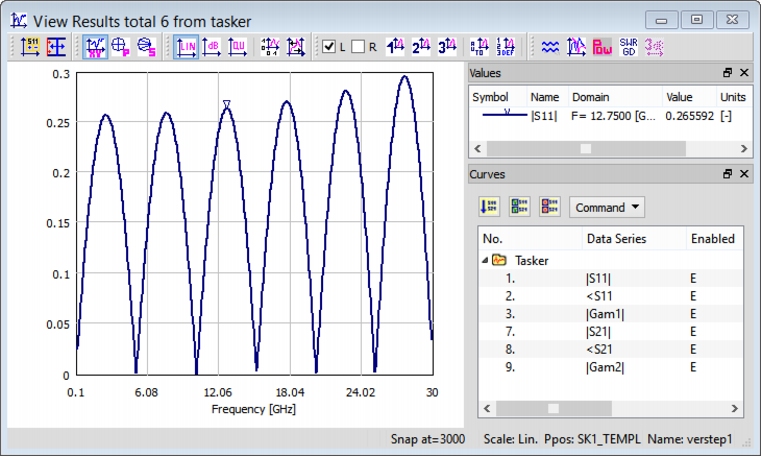Toggle Enabled 'E' for <S21 row

693,349
